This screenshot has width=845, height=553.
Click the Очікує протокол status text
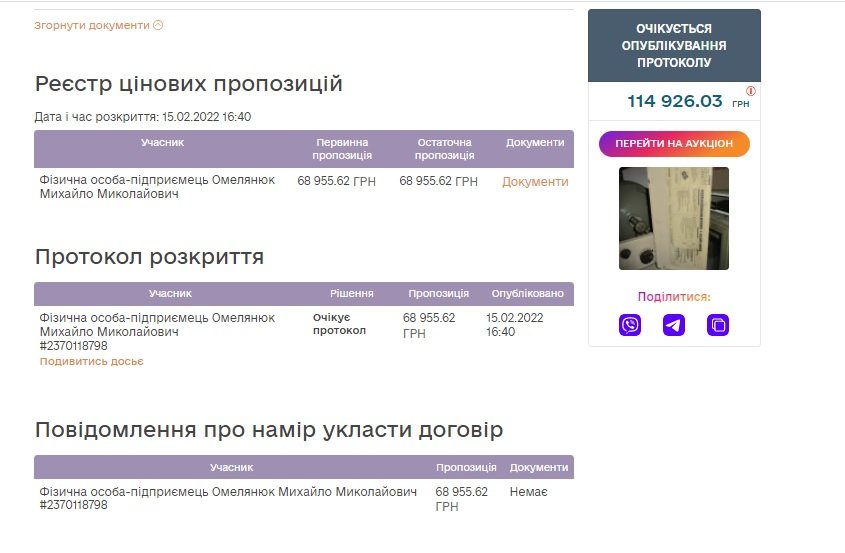340,324
